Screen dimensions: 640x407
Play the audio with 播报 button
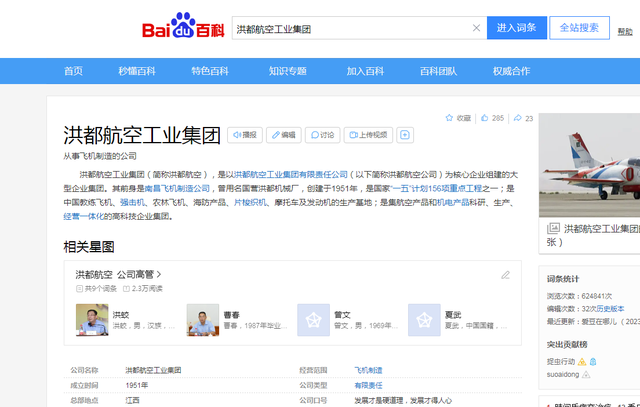coord(245,135)
